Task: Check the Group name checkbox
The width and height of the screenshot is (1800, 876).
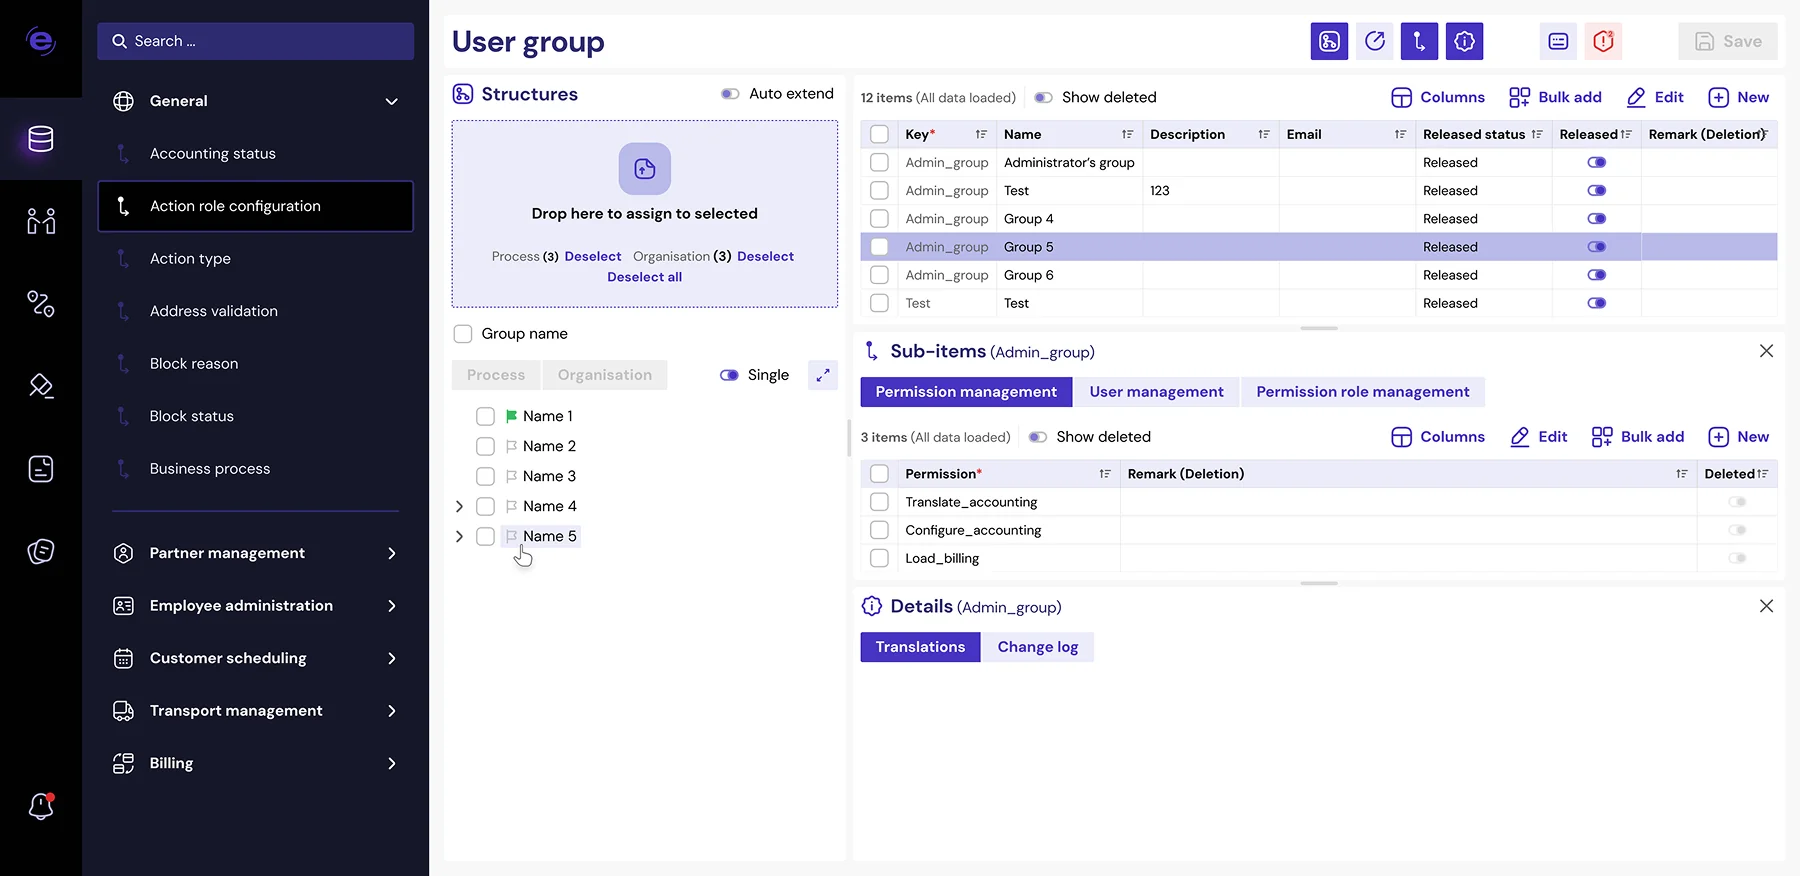Action: (x=463, y=334)
